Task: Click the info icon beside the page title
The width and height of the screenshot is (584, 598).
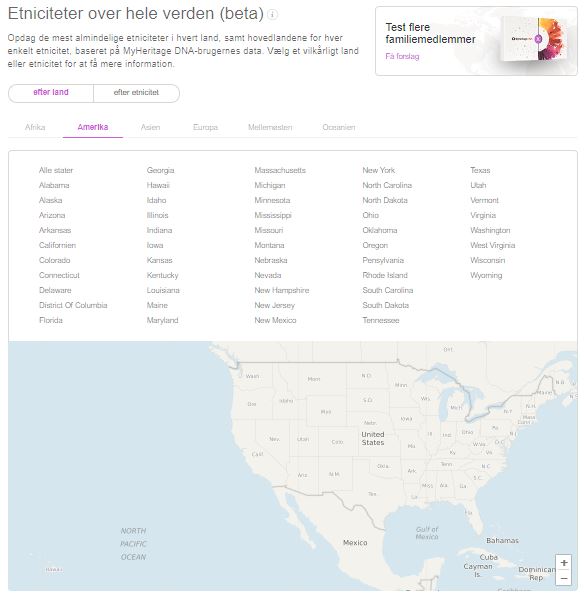Action: pos(272,14)
